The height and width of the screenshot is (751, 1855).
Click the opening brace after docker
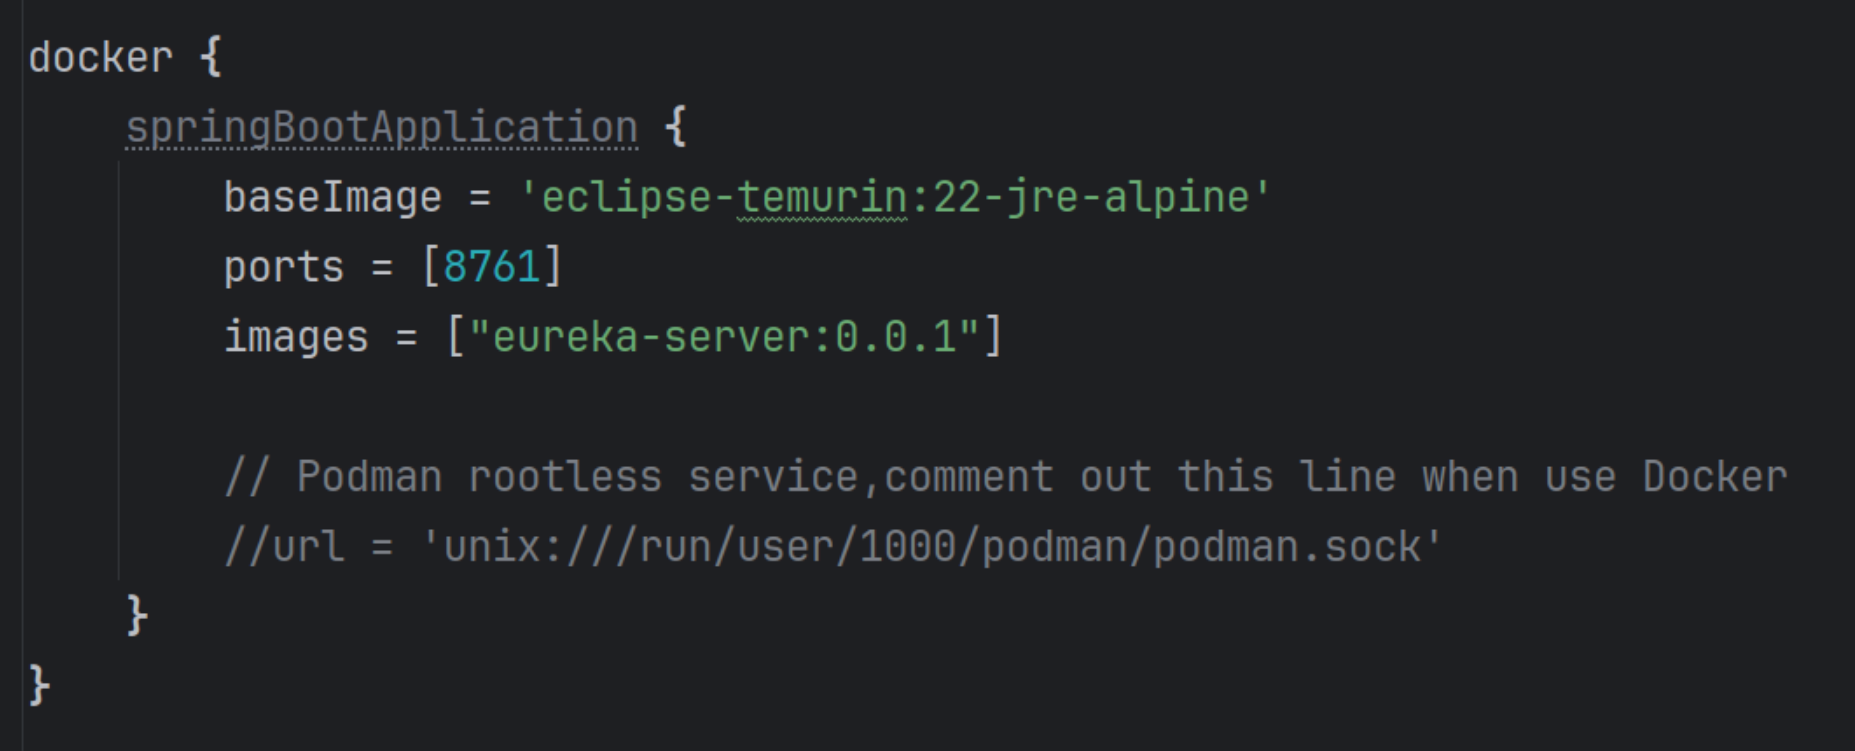tap(211, 58)
